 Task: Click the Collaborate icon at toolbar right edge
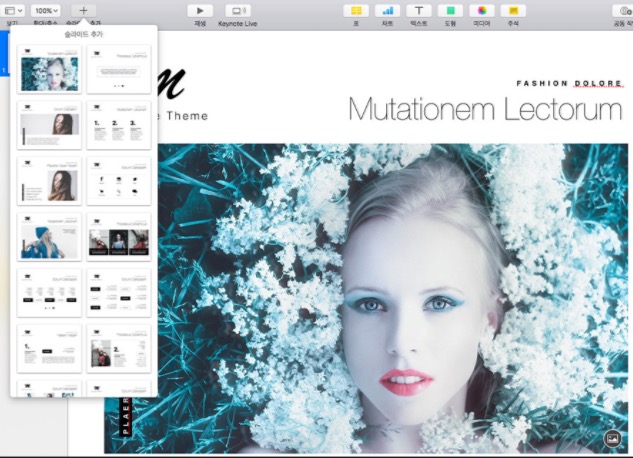coord(624,10)
